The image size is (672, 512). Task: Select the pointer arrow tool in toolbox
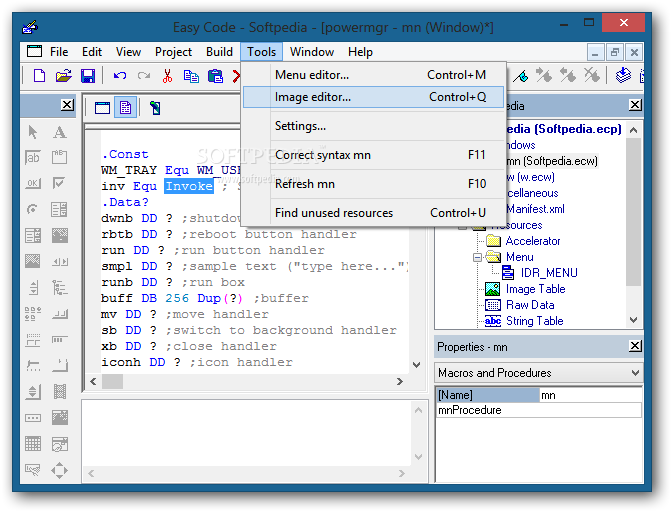tap(33, 132)
